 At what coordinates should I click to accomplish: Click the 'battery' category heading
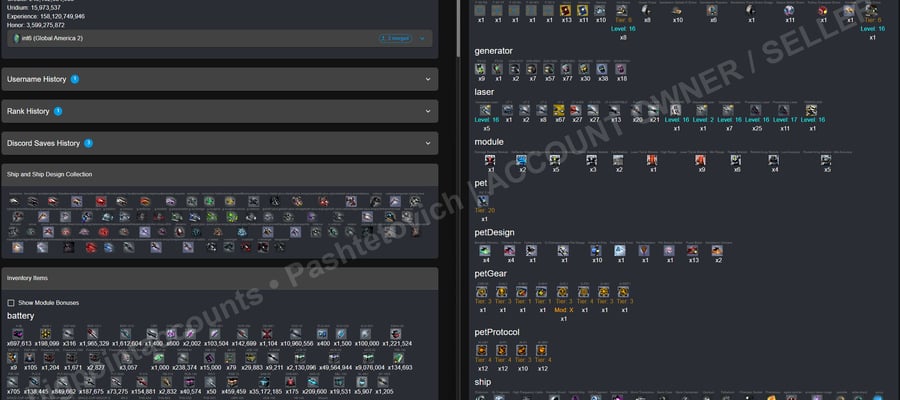pyautogui.click(x=21, y=316)
